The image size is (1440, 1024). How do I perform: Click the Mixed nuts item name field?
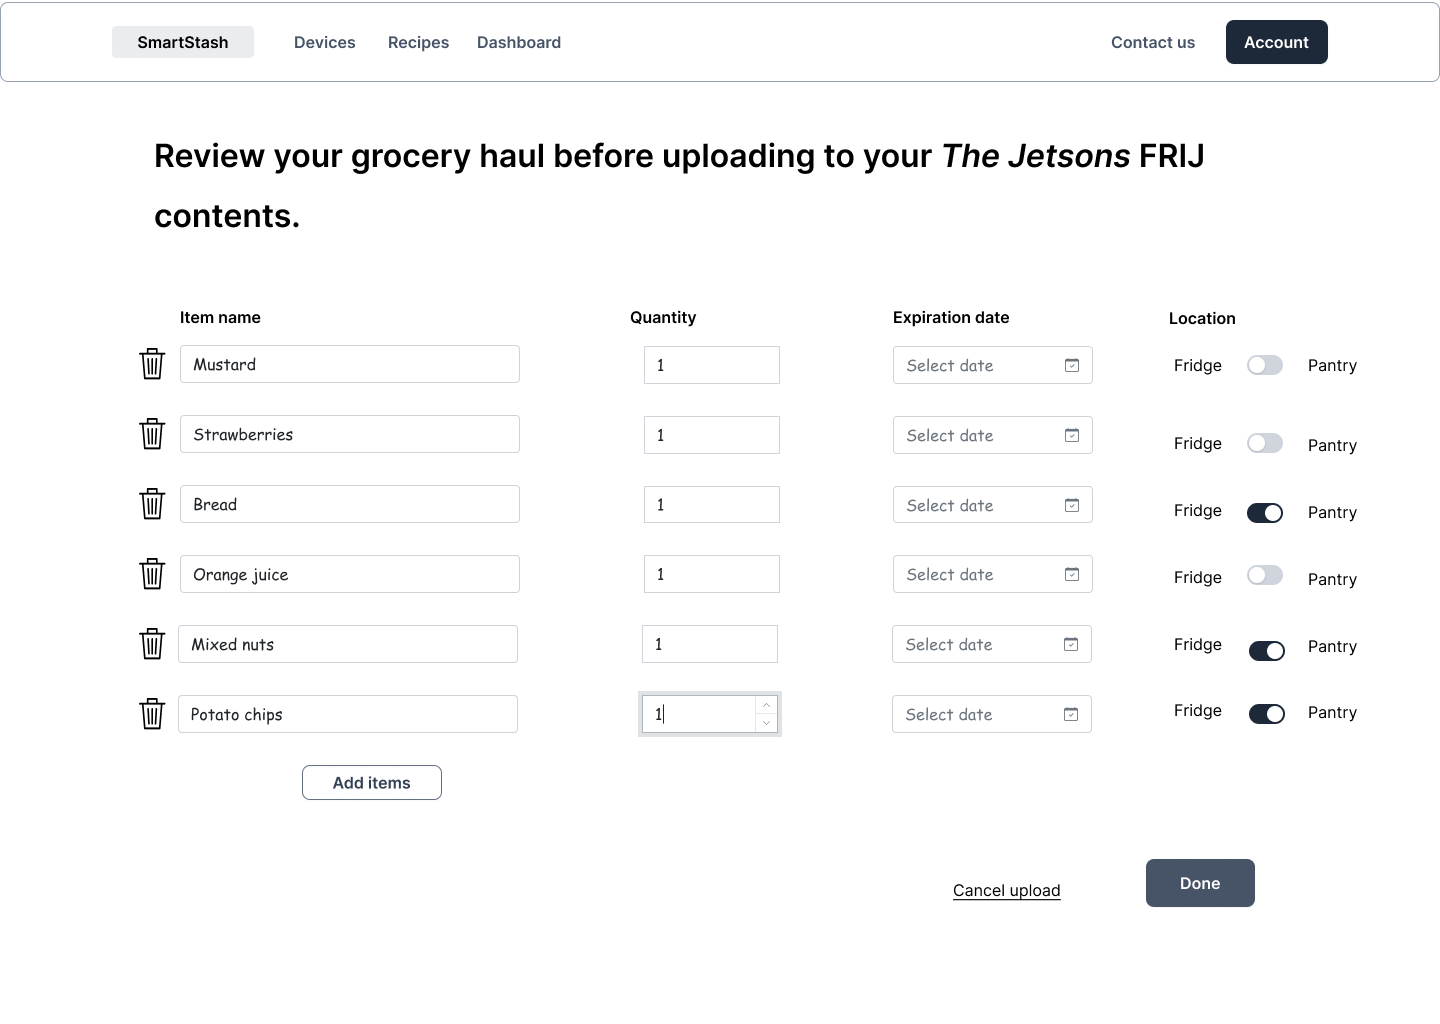coord(348,644)
